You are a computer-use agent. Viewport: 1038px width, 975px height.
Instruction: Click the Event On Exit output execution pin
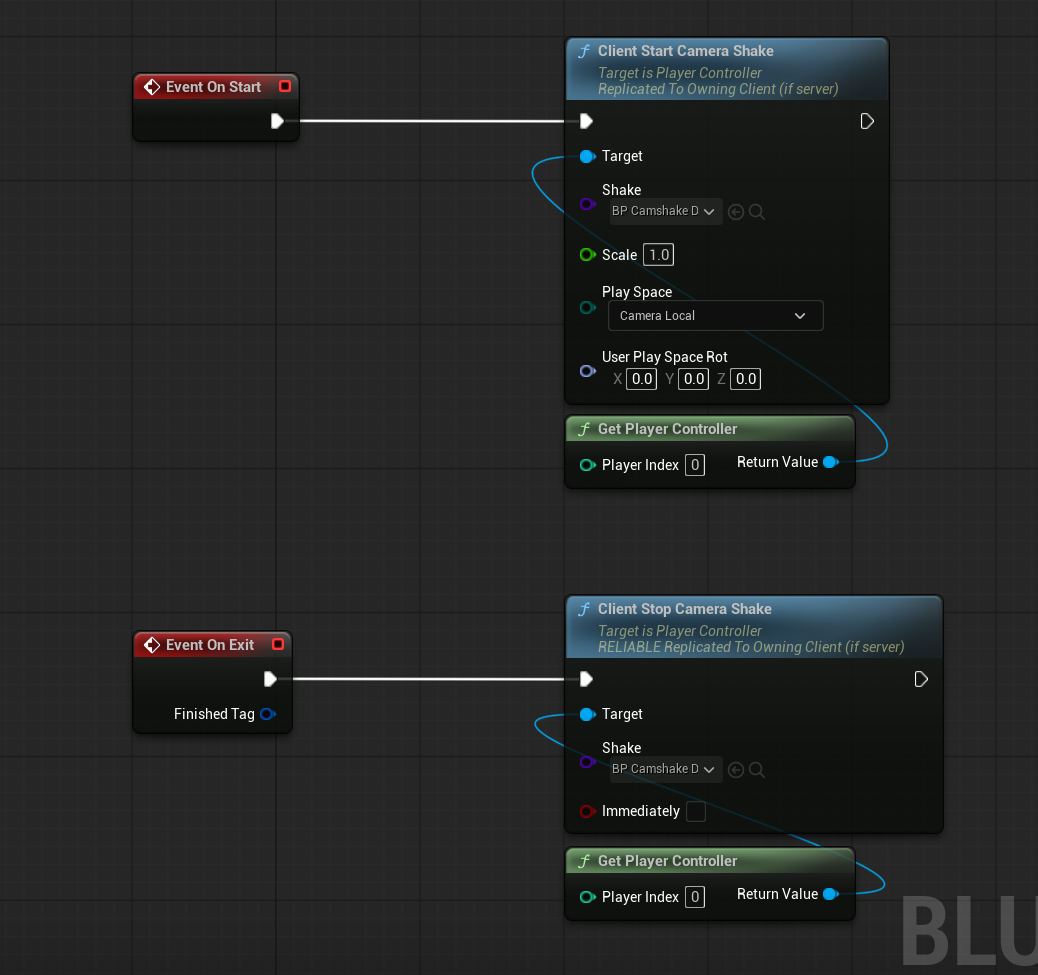pyautogui.click(x=270, y=679)
